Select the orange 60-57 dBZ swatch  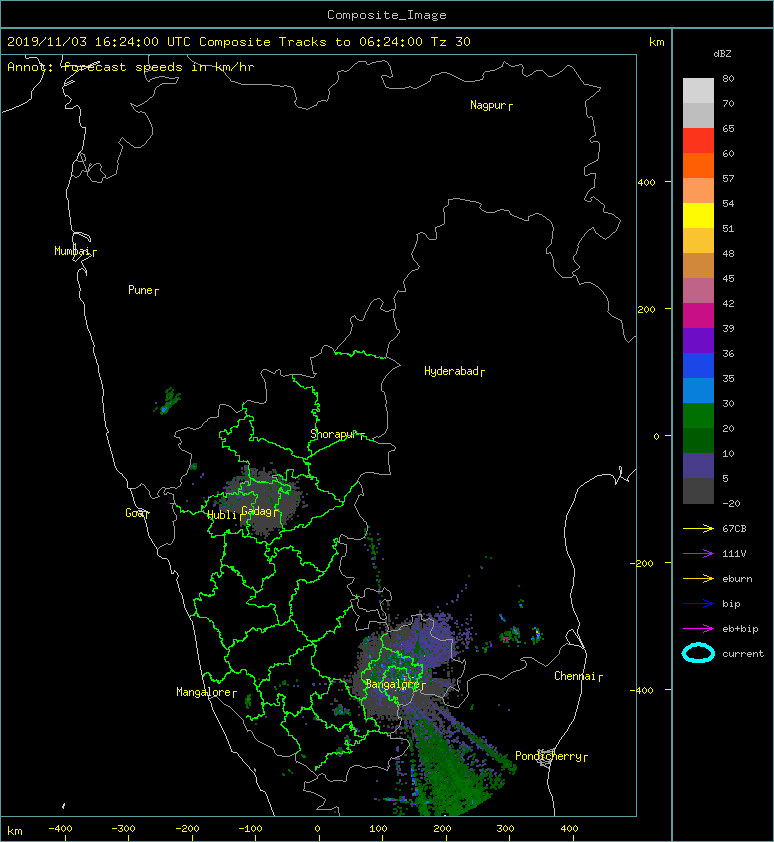[698, 165]
